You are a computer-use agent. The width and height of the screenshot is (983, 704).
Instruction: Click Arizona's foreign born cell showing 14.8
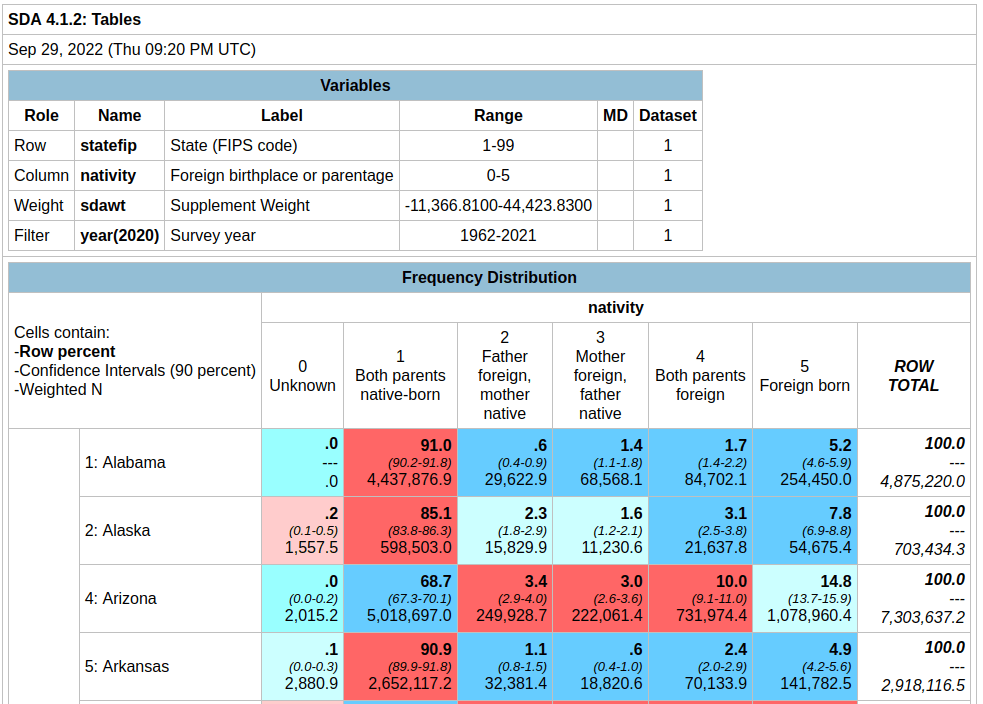(x=804, y=598)
